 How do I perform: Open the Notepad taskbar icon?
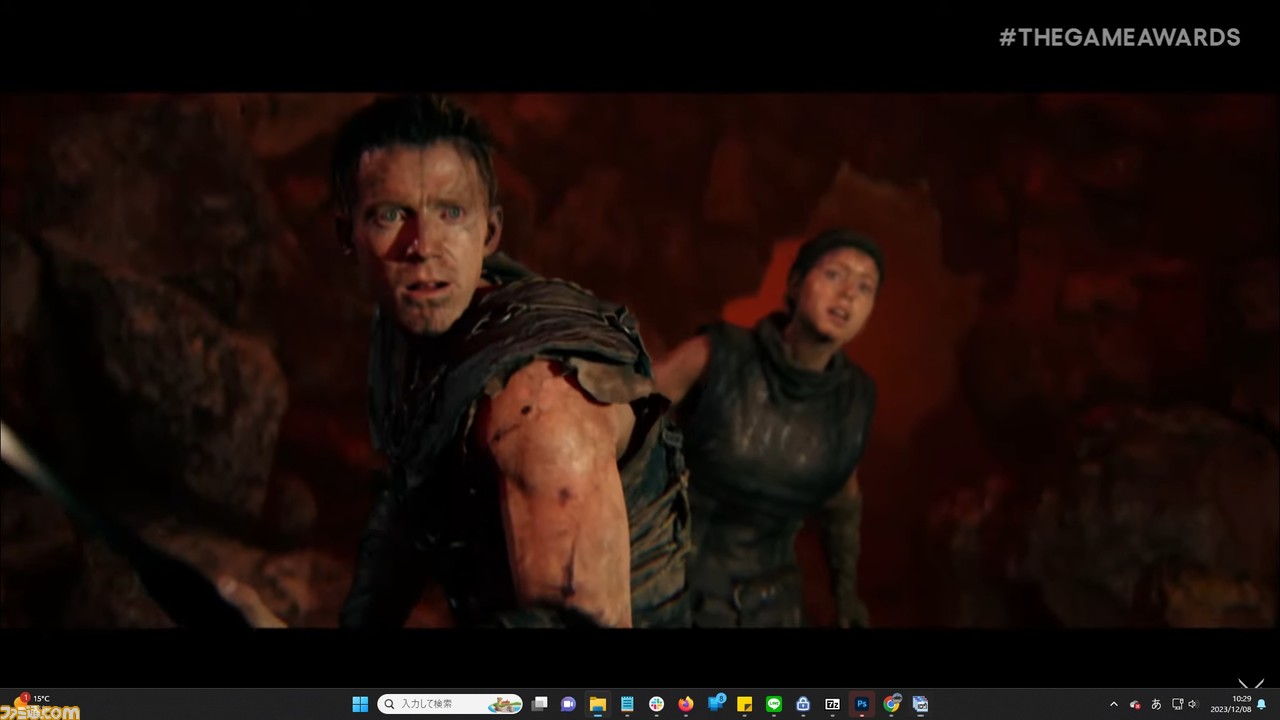pyautogui.click(x=627, y=704)
